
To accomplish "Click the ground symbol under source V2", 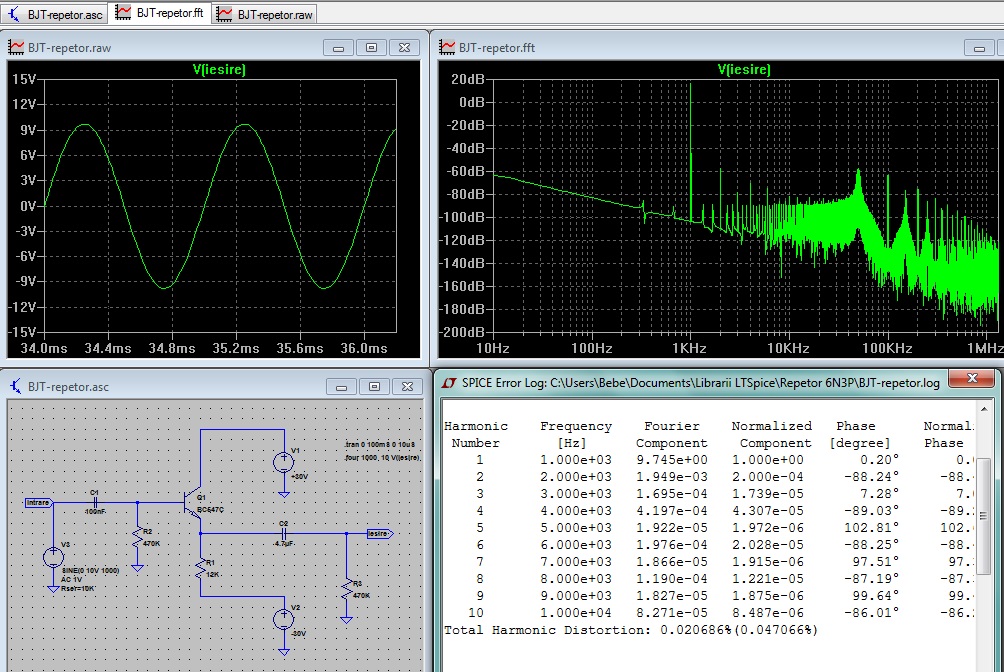I will (284, 652).
